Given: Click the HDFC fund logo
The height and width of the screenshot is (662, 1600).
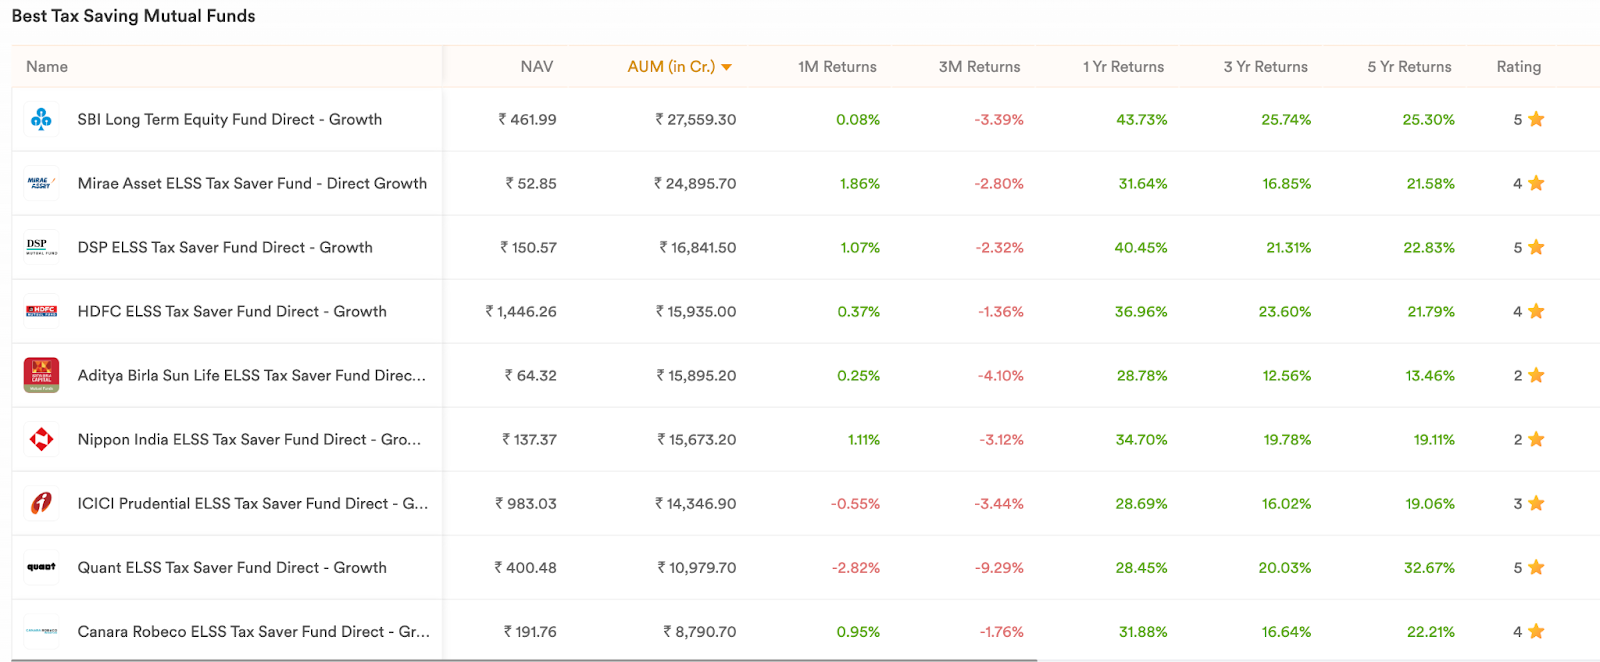Looking at the screenshot, I should 41,311.
